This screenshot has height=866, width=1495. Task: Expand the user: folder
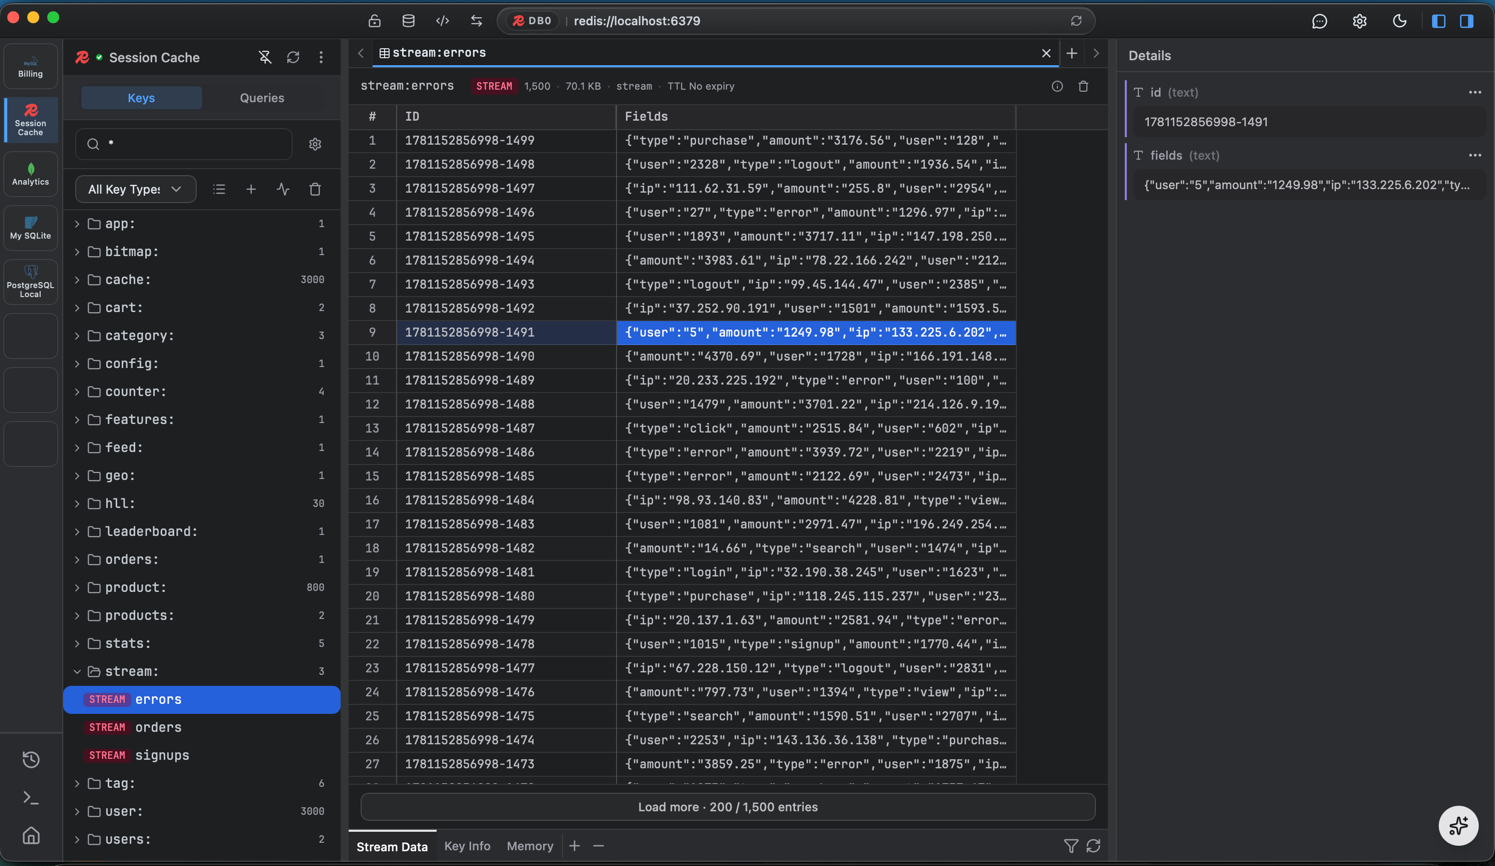tap(200, 812)
